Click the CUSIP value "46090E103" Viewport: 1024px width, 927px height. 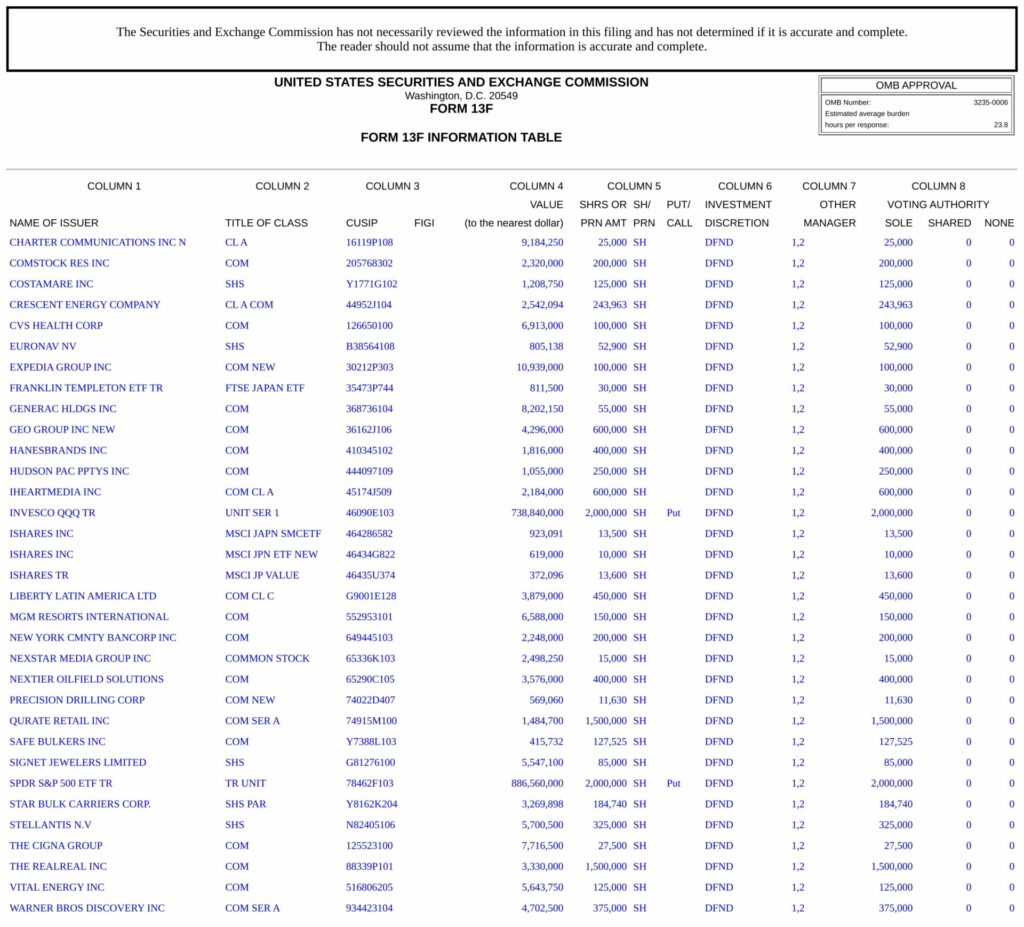pos(370,513)
